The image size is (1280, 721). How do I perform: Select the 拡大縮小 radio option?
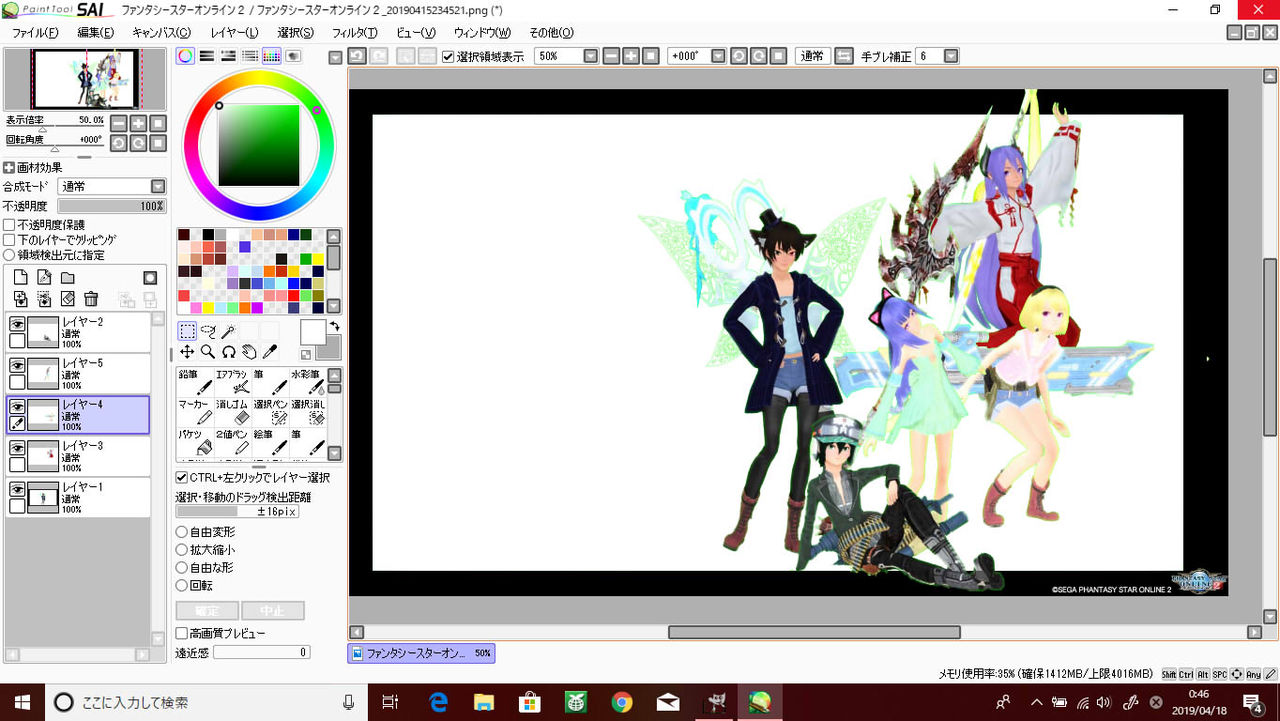182,550
